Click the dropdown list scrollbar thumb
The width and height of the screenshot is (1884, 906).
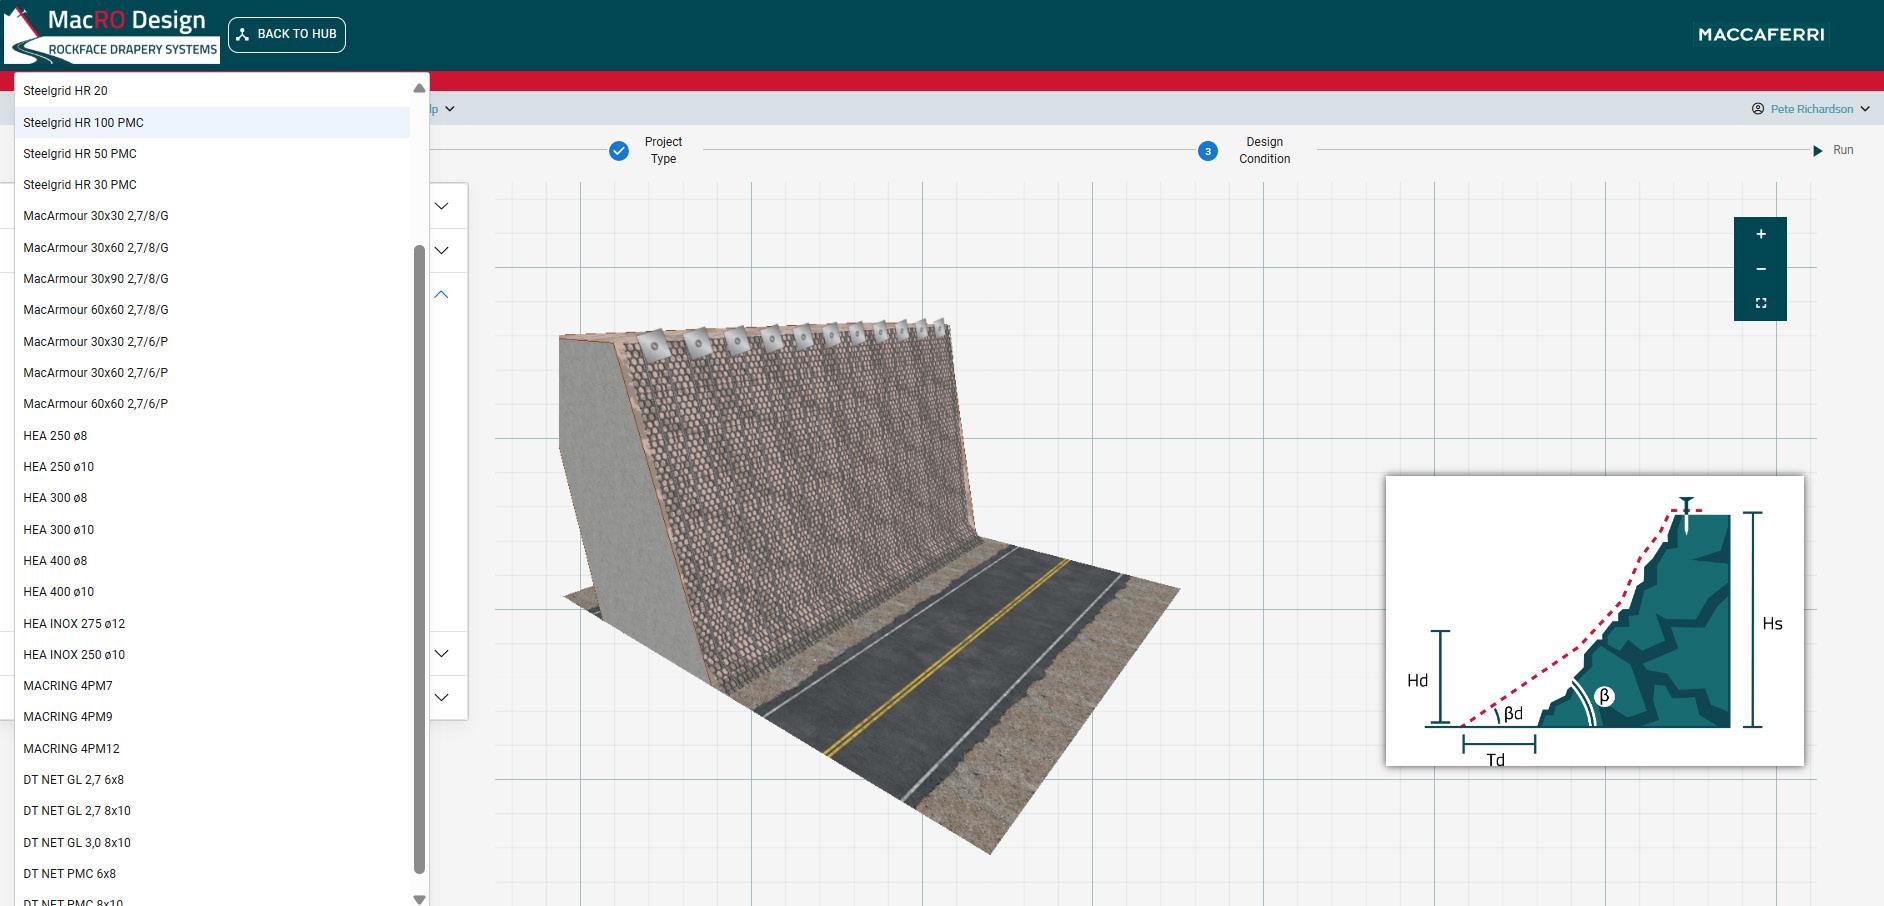pyautogui.click(x=419, y=559)
